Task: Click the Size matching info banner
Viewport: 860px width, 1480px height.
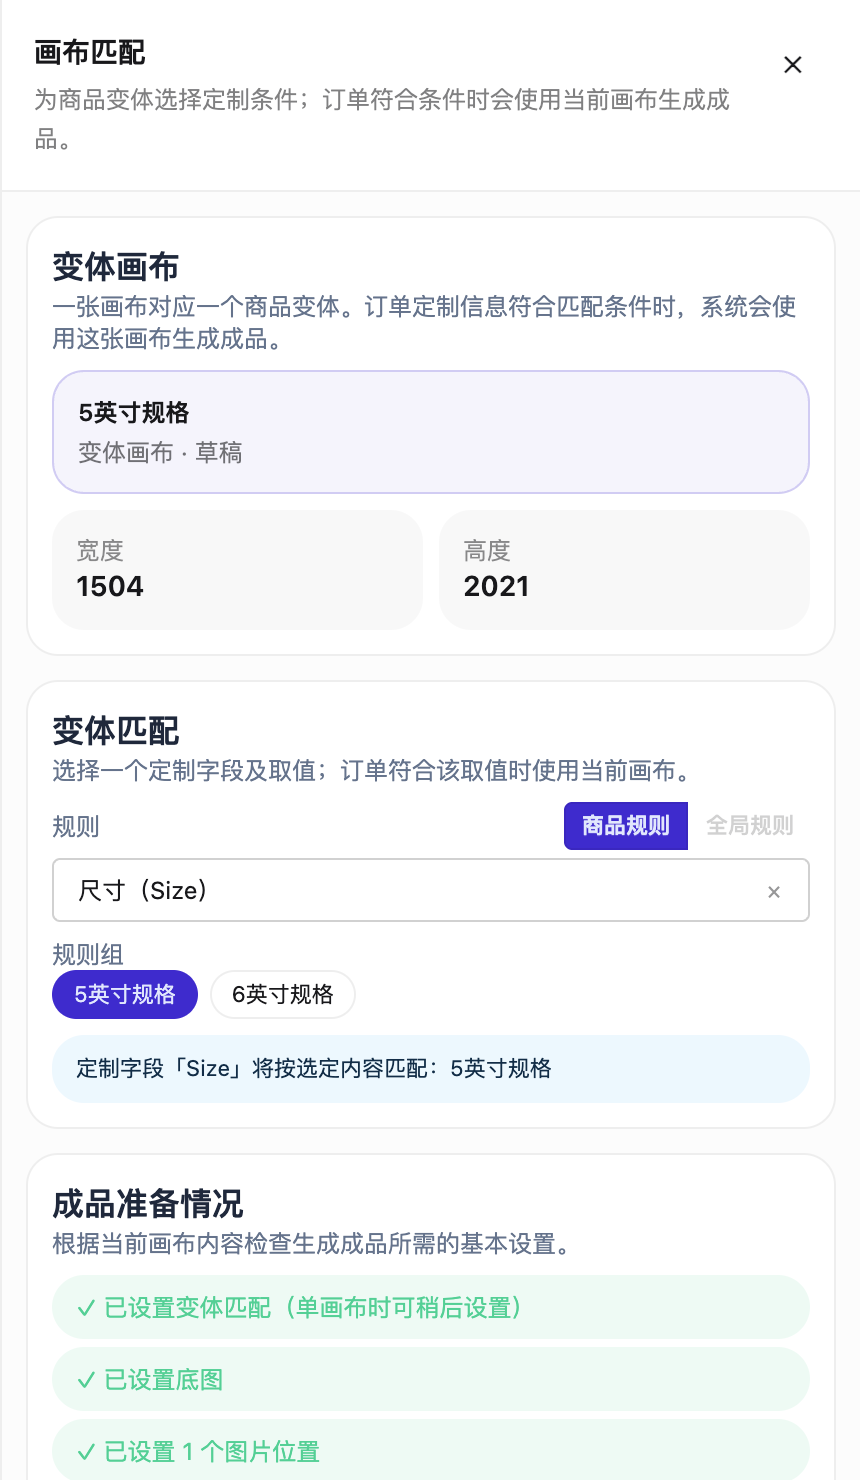Action: (431, 1069)
